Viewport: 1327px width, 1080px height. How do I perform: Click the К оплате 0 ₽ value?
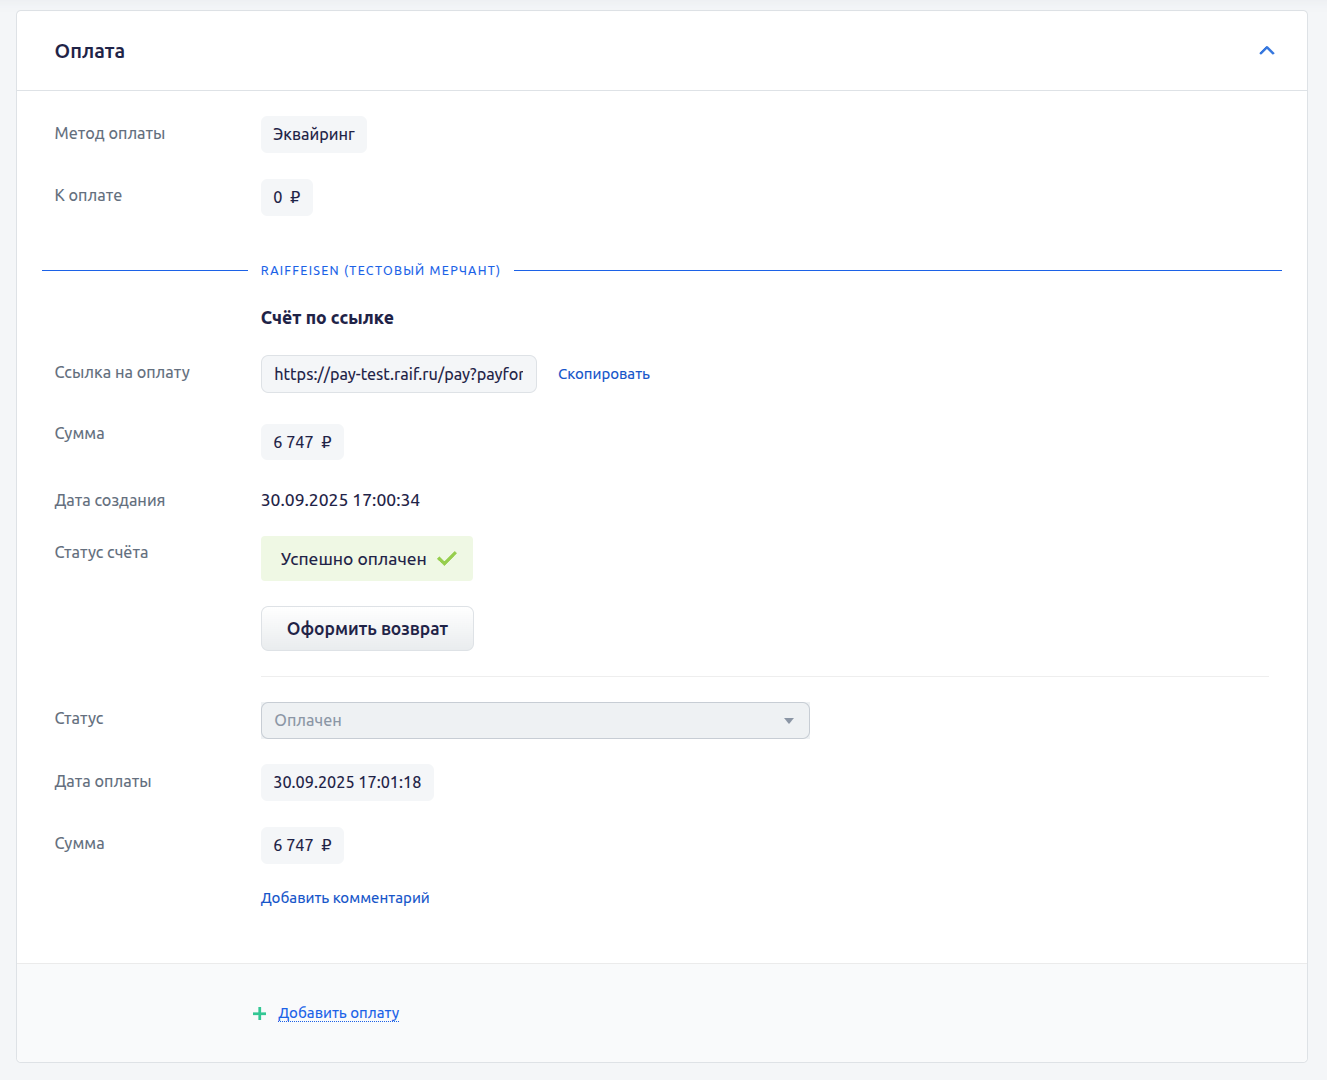(x=287, y=197)
